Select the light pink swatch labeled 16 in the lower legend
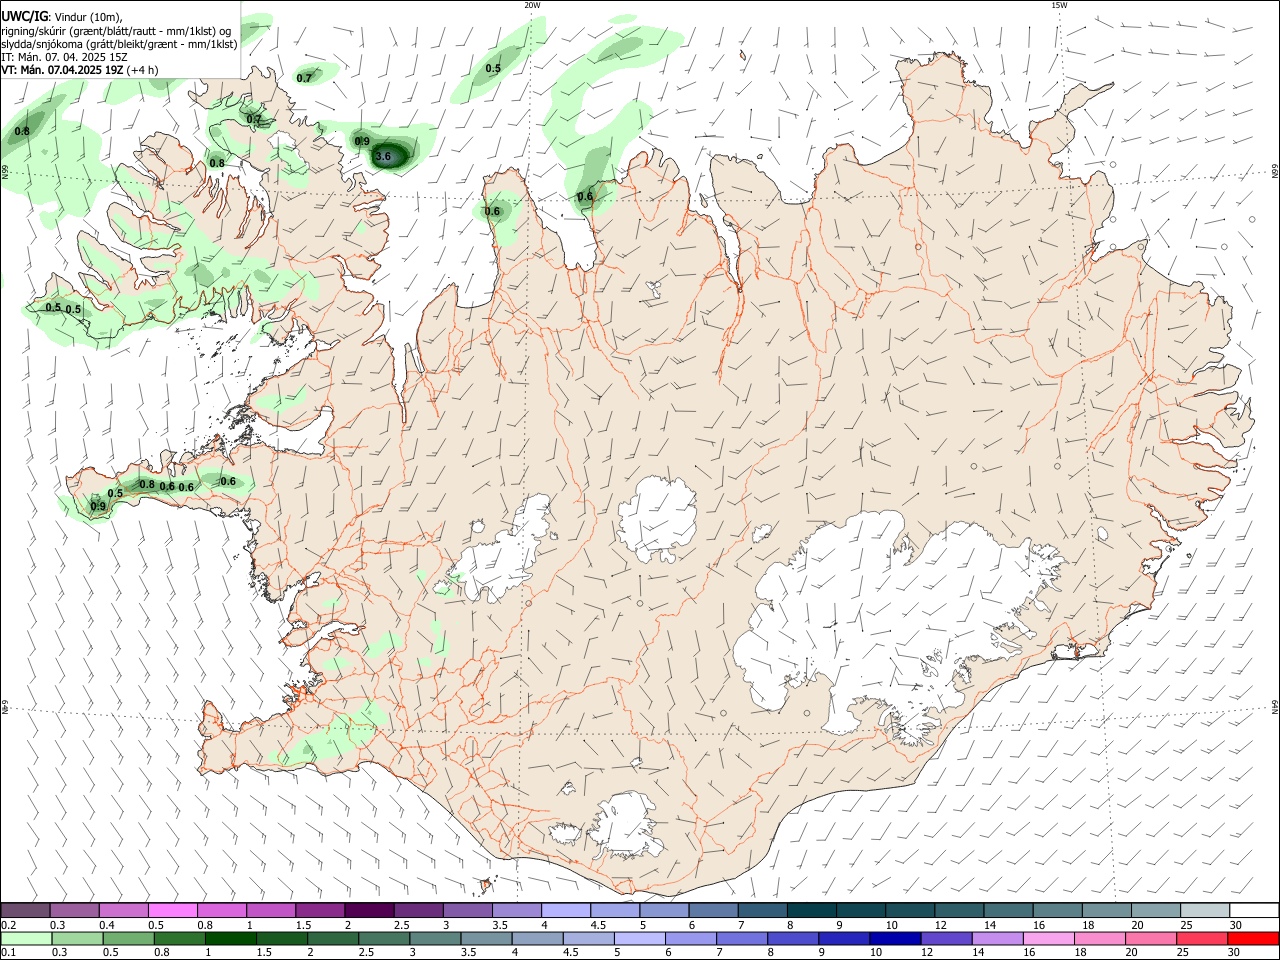 [x=1048, y=938]
